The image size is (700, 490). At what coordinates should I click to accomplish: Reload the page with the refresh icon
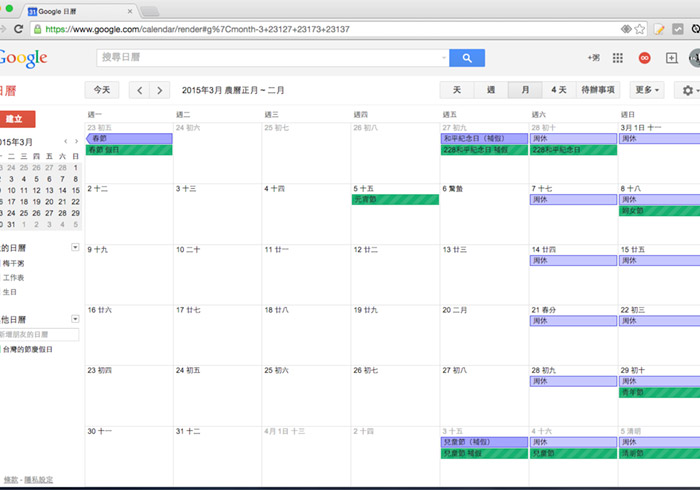pos(18,29)
